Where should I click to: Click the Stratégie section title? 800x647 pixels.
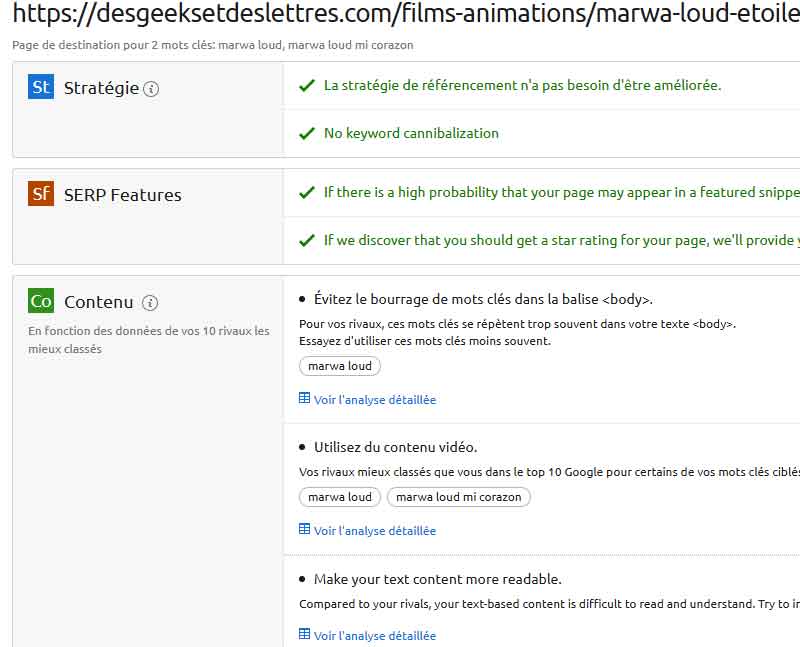pyautogui.click(x=101, y=88)
